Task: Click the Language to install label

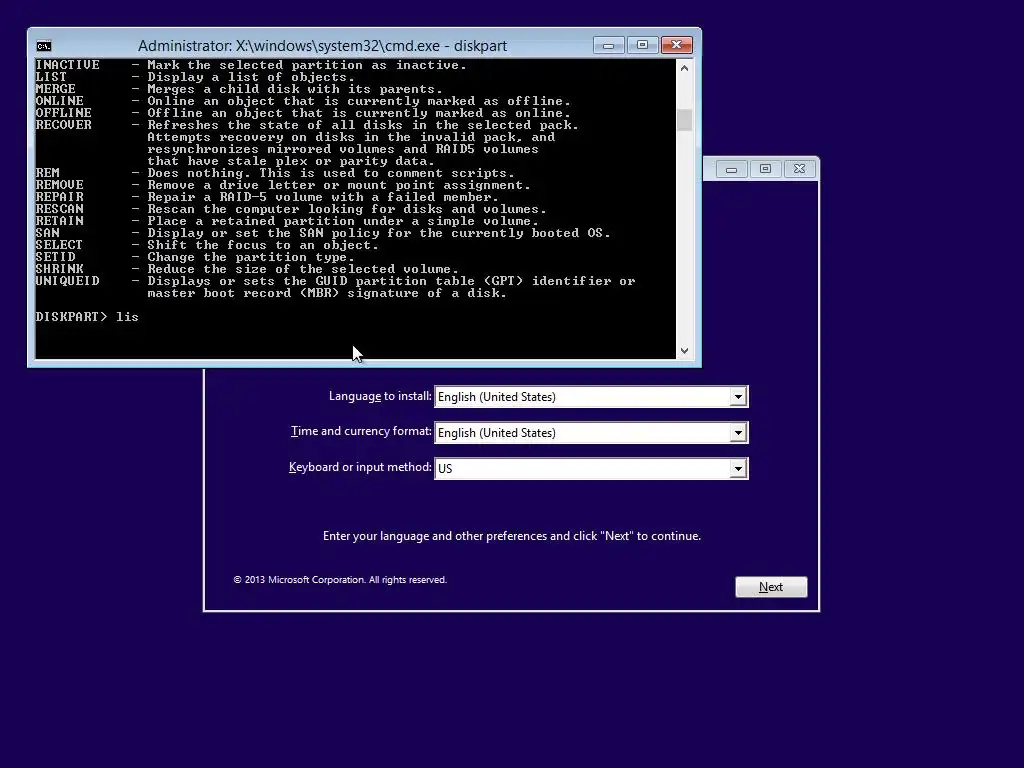Action: (380, 396)
